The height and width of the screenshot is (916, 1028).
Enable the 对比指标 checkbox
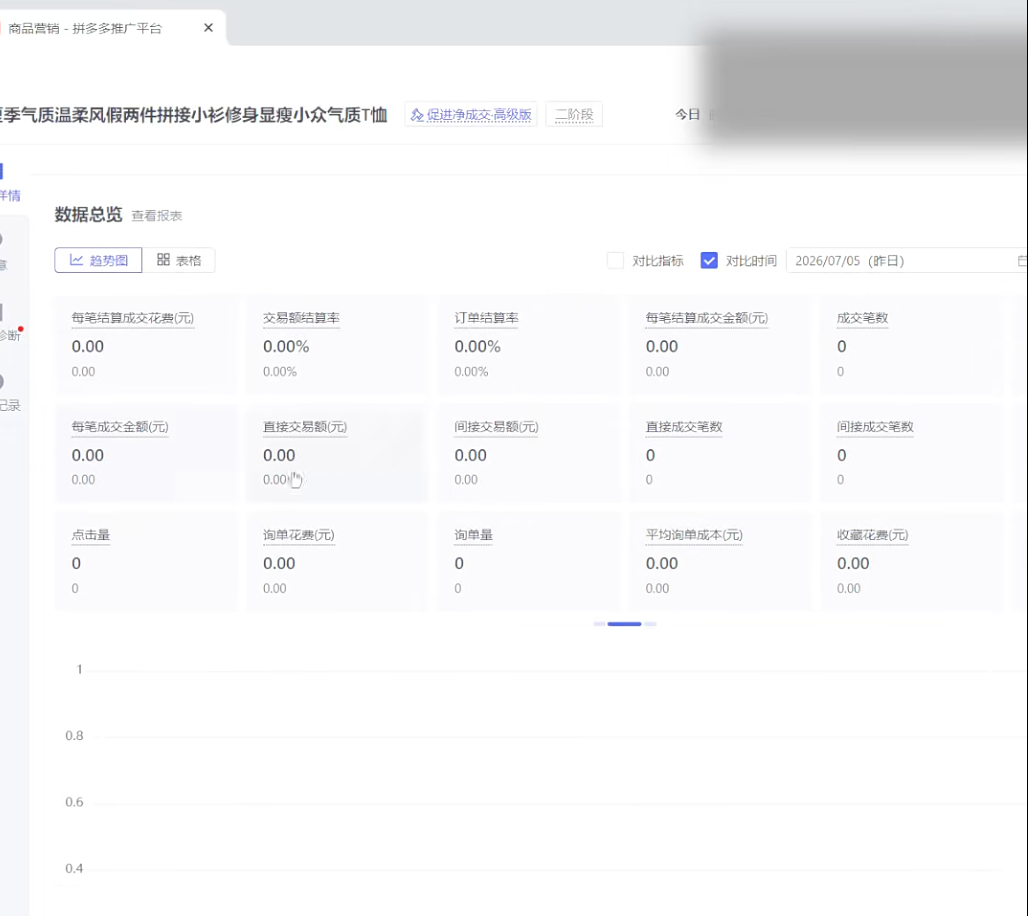616,260
